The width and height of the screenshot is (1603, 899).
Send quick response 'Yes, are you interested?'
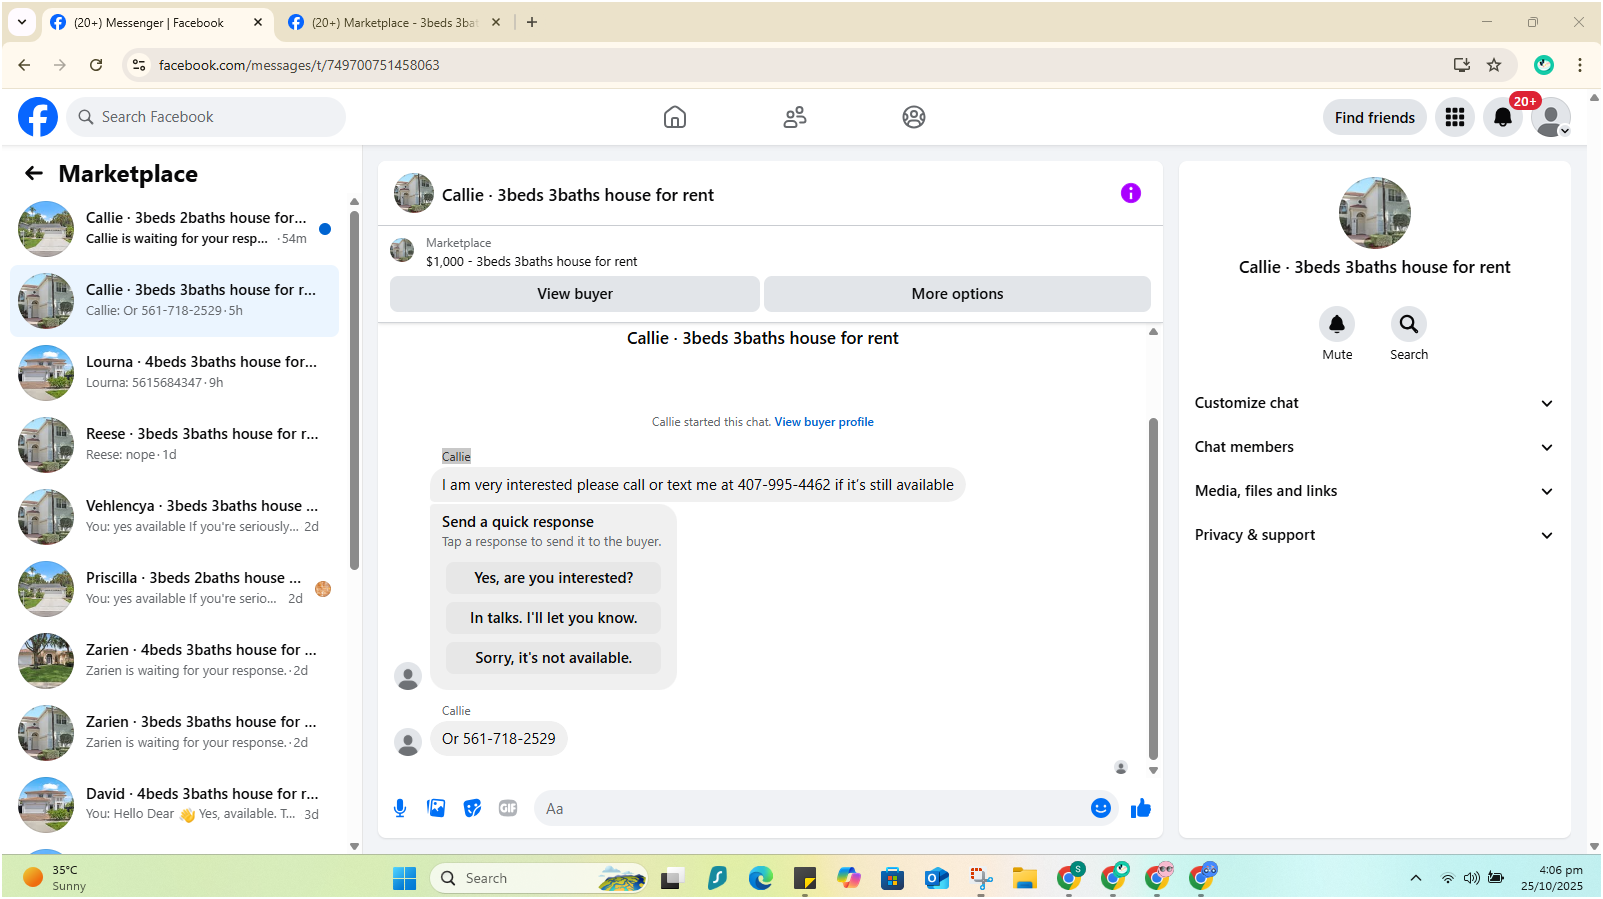tap(553, 578)
